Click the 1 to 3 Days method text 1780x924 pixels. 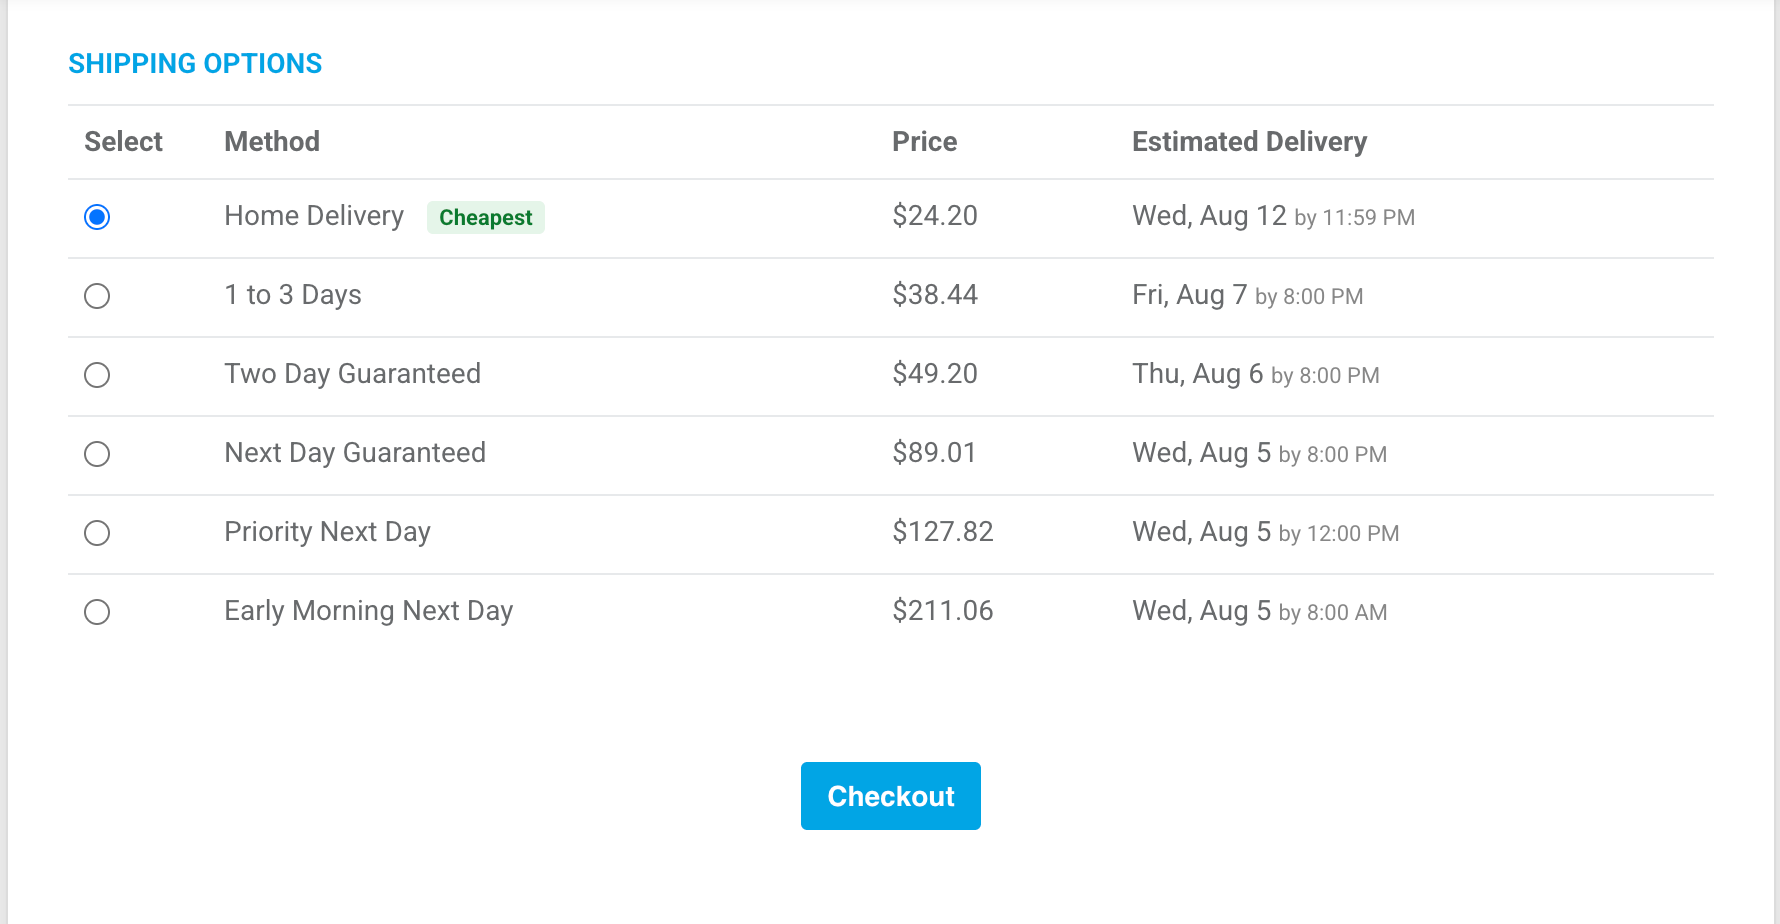pos(293,295)
